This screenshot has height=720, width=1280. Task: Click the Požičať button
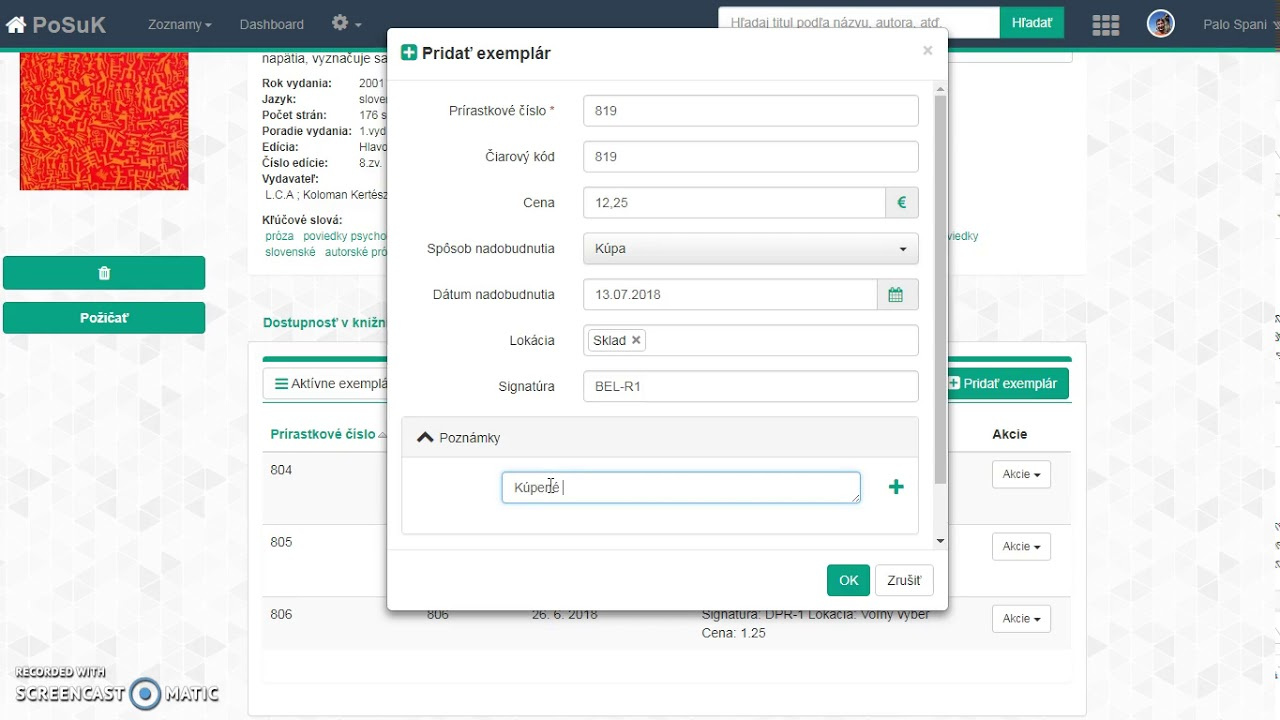click(104, 318)
